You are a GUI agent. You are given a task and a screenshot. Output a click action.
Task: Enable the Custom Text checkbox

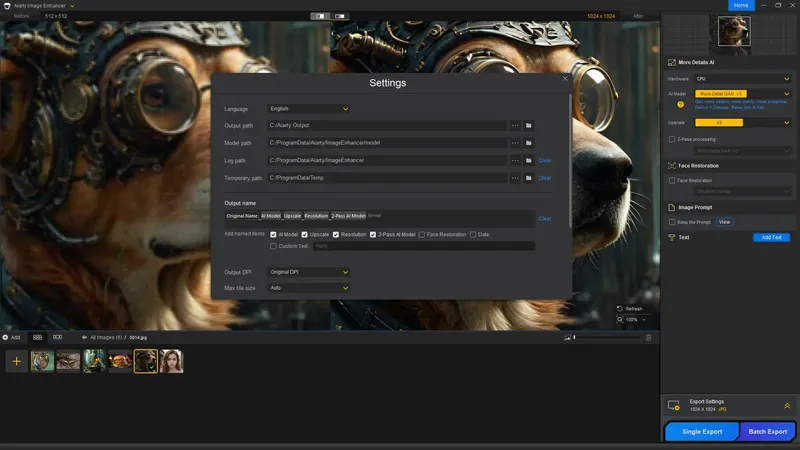pos(273,246)
